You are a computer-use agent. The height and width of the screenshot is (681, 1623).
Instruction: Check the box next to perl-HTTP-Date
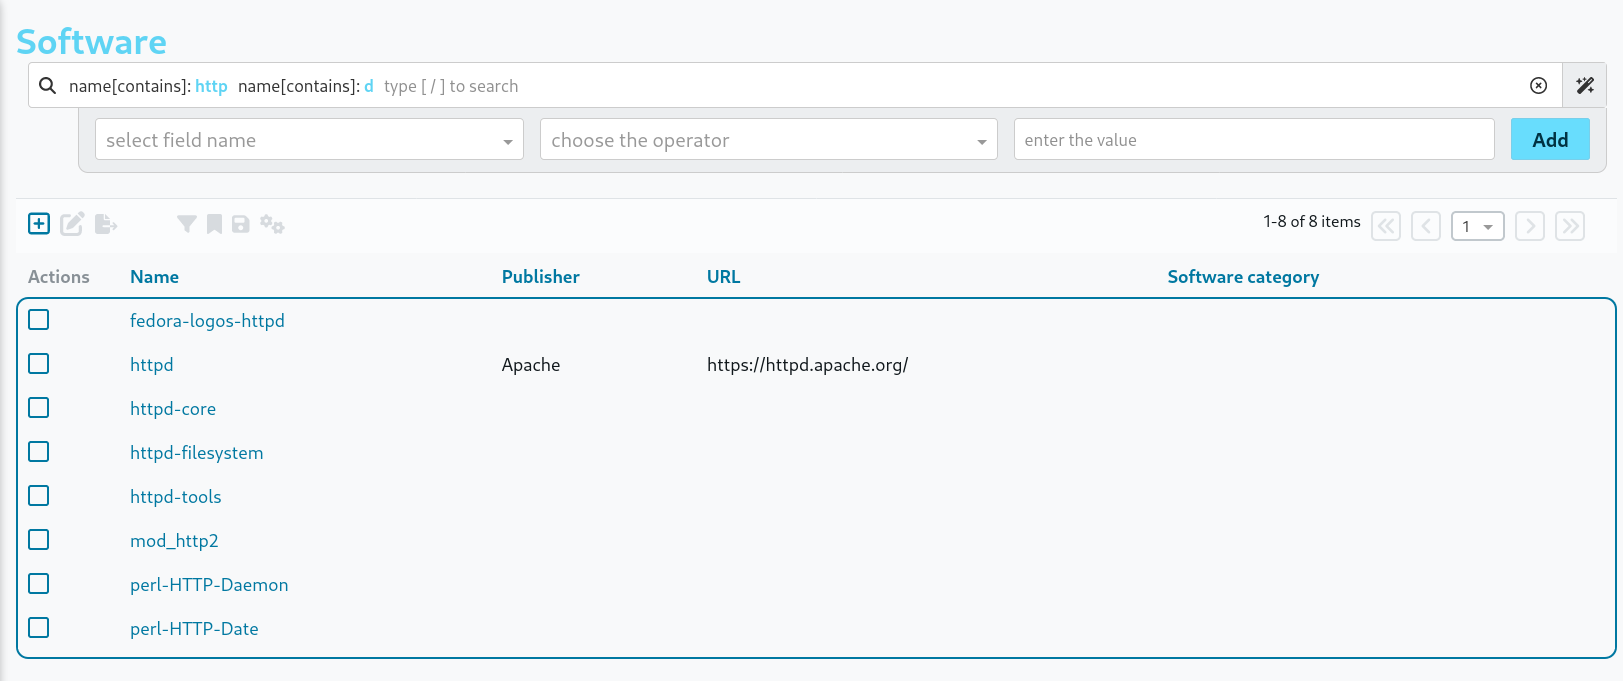tap(39, 628)
